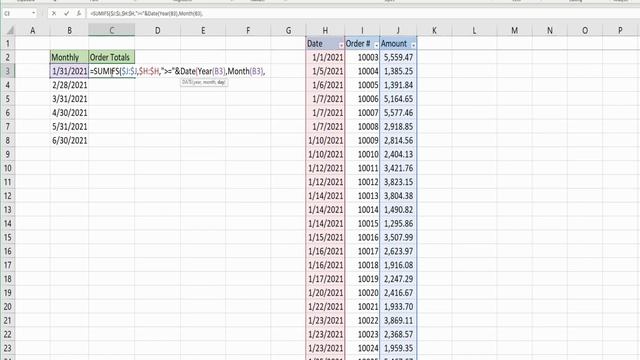This screenshot has height=360, width=640.
Task: Open the Date column filter dropdown
Action: pyautogui.click(x=341, y=45)
